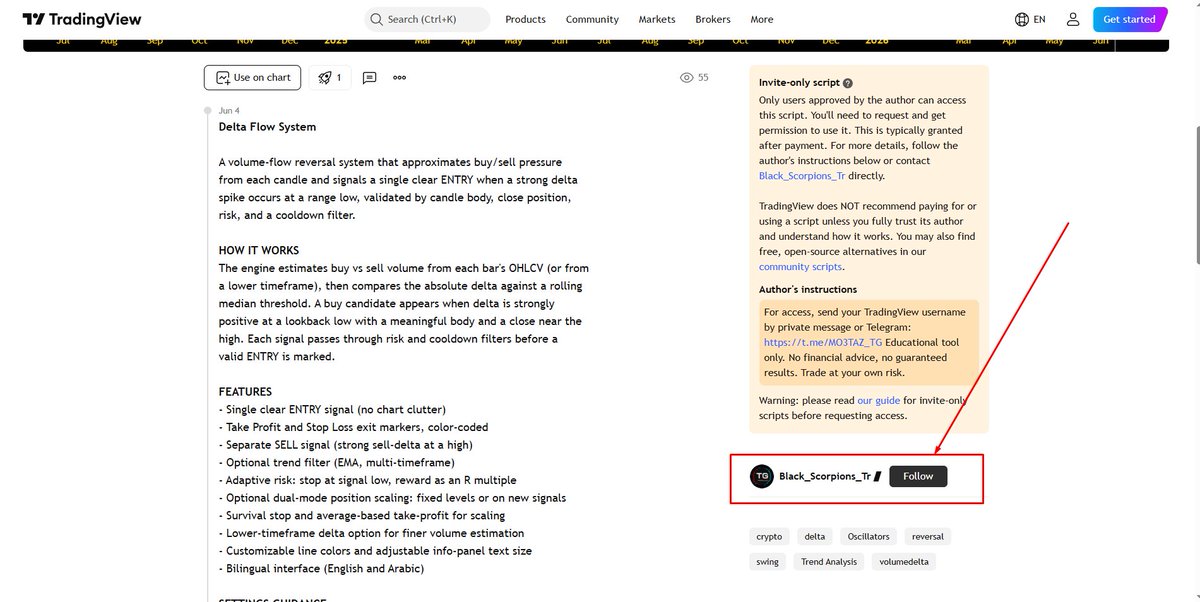Click the views eye icon
Screen dimensions: 1200x602
tap(687, 77)
